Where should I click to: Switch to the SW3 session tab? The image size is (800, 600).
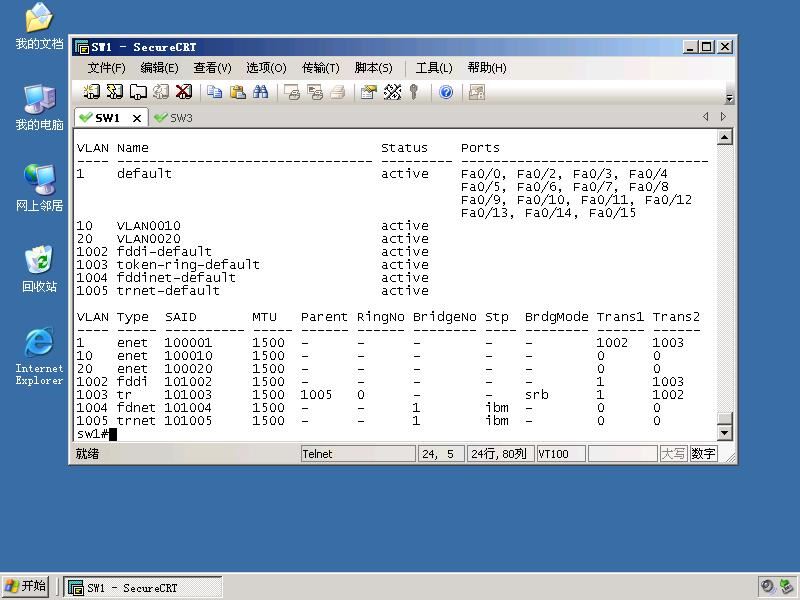[174, 118]
